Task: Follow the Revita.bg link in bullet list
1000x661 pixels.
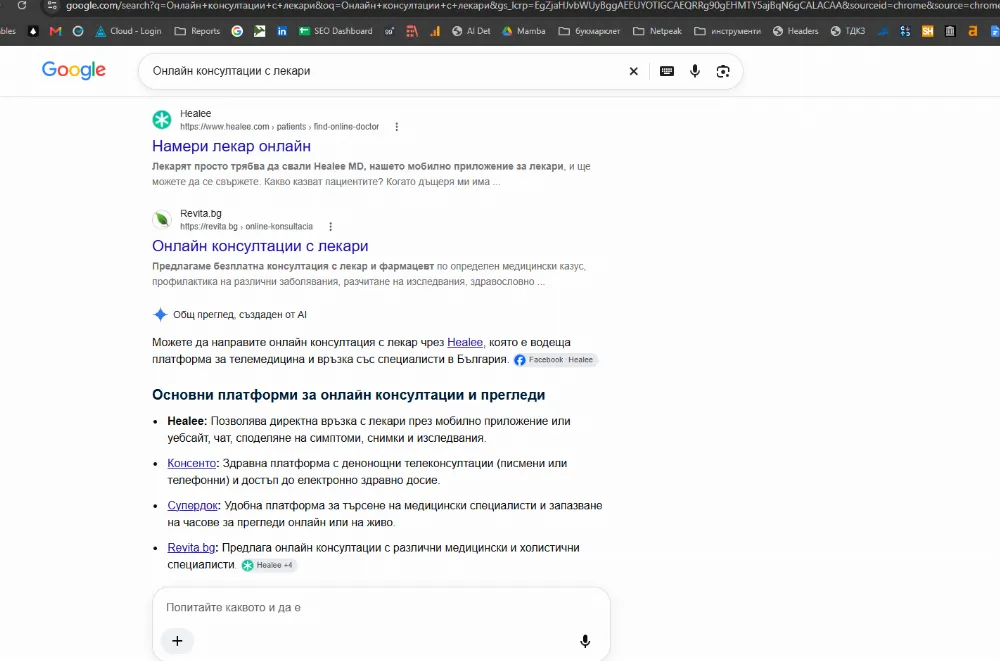Action: (x=191, y=547)
